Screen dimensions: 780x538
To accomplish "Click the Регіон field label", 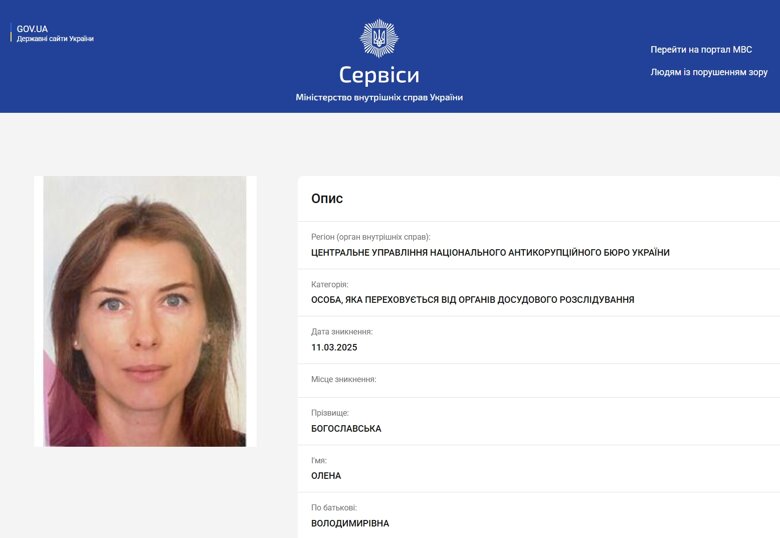I will pyautogui.click(x=371, y=237).
